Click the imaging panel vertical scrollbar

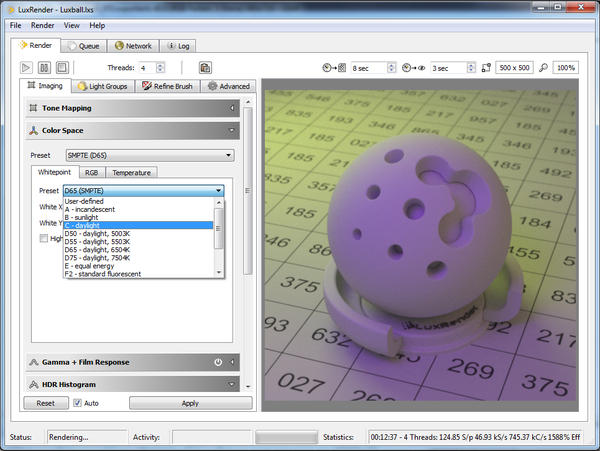point(248,191)
